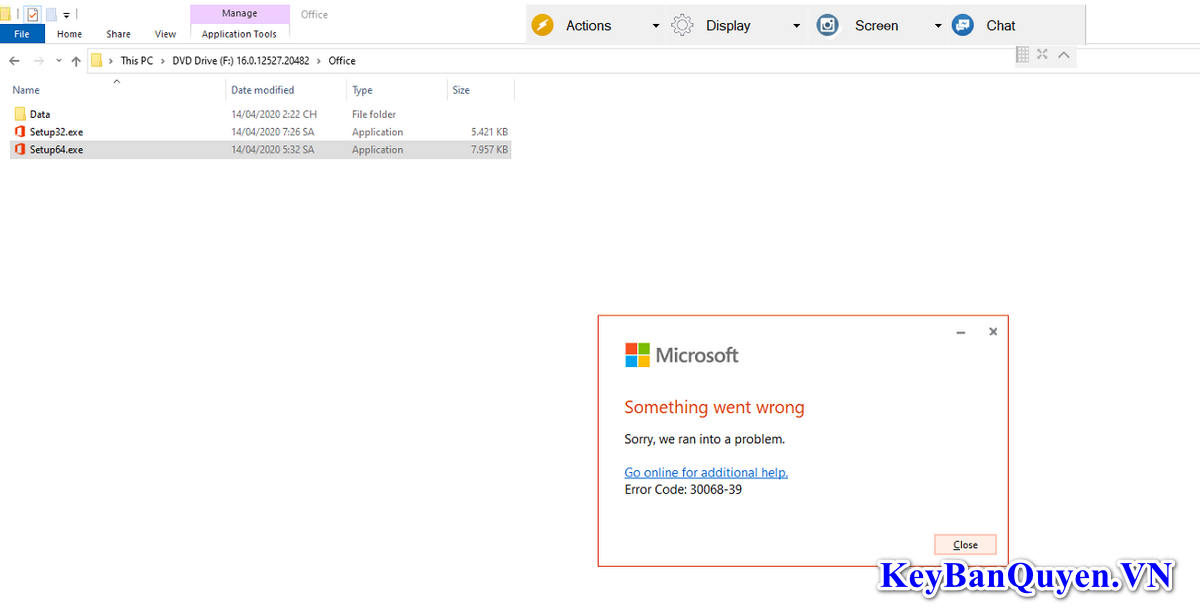Open the File menu
Viewport: 1200px width, 610px height.
click(x=22, y=33)
